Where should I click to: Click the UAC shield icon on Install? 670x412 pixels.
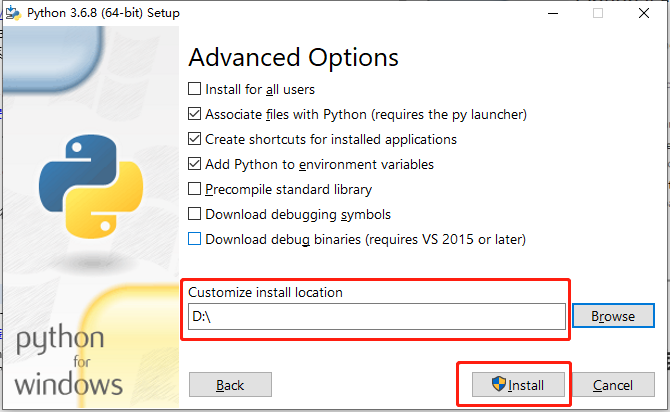[x=499, y=384]
